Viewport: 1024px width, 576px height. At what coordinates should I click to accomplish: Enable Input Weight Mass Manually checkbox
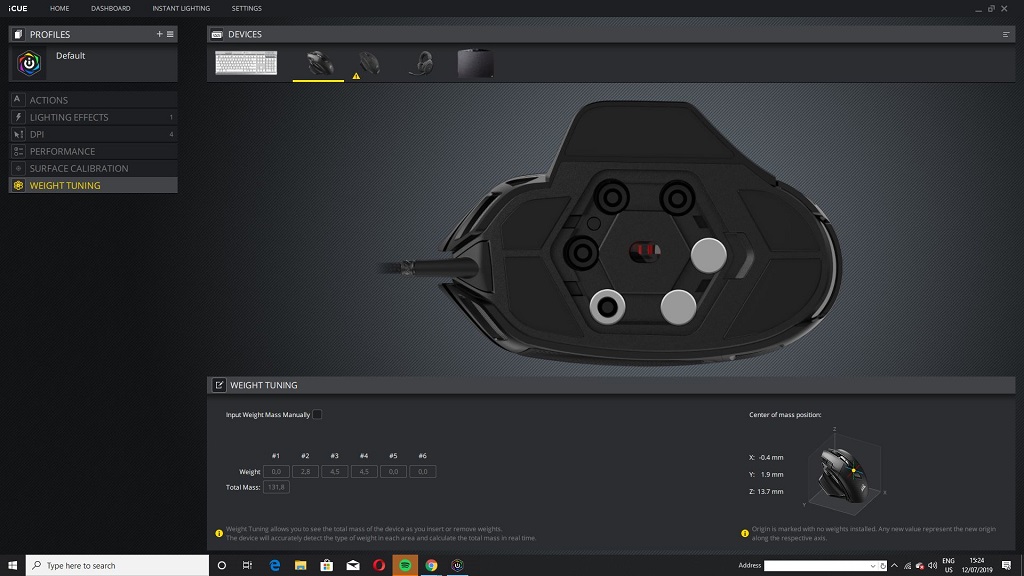pyautogui.click(x=317, y=414)
